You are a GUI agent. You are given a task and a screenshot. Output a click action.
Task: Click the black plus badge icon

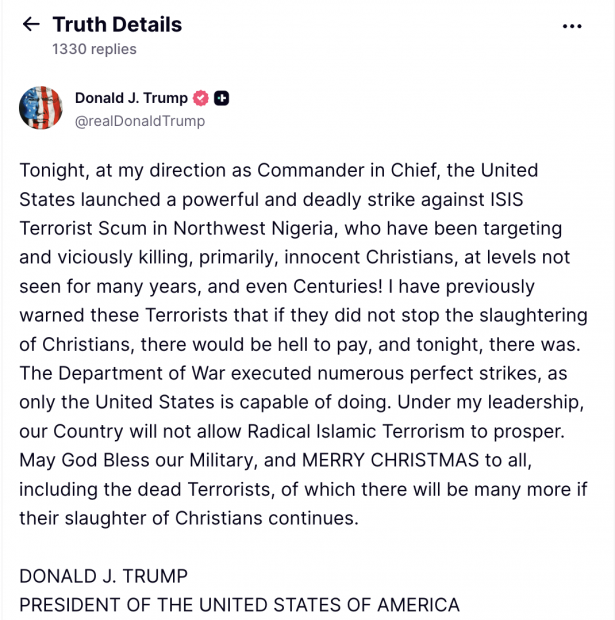pos(222,98)
